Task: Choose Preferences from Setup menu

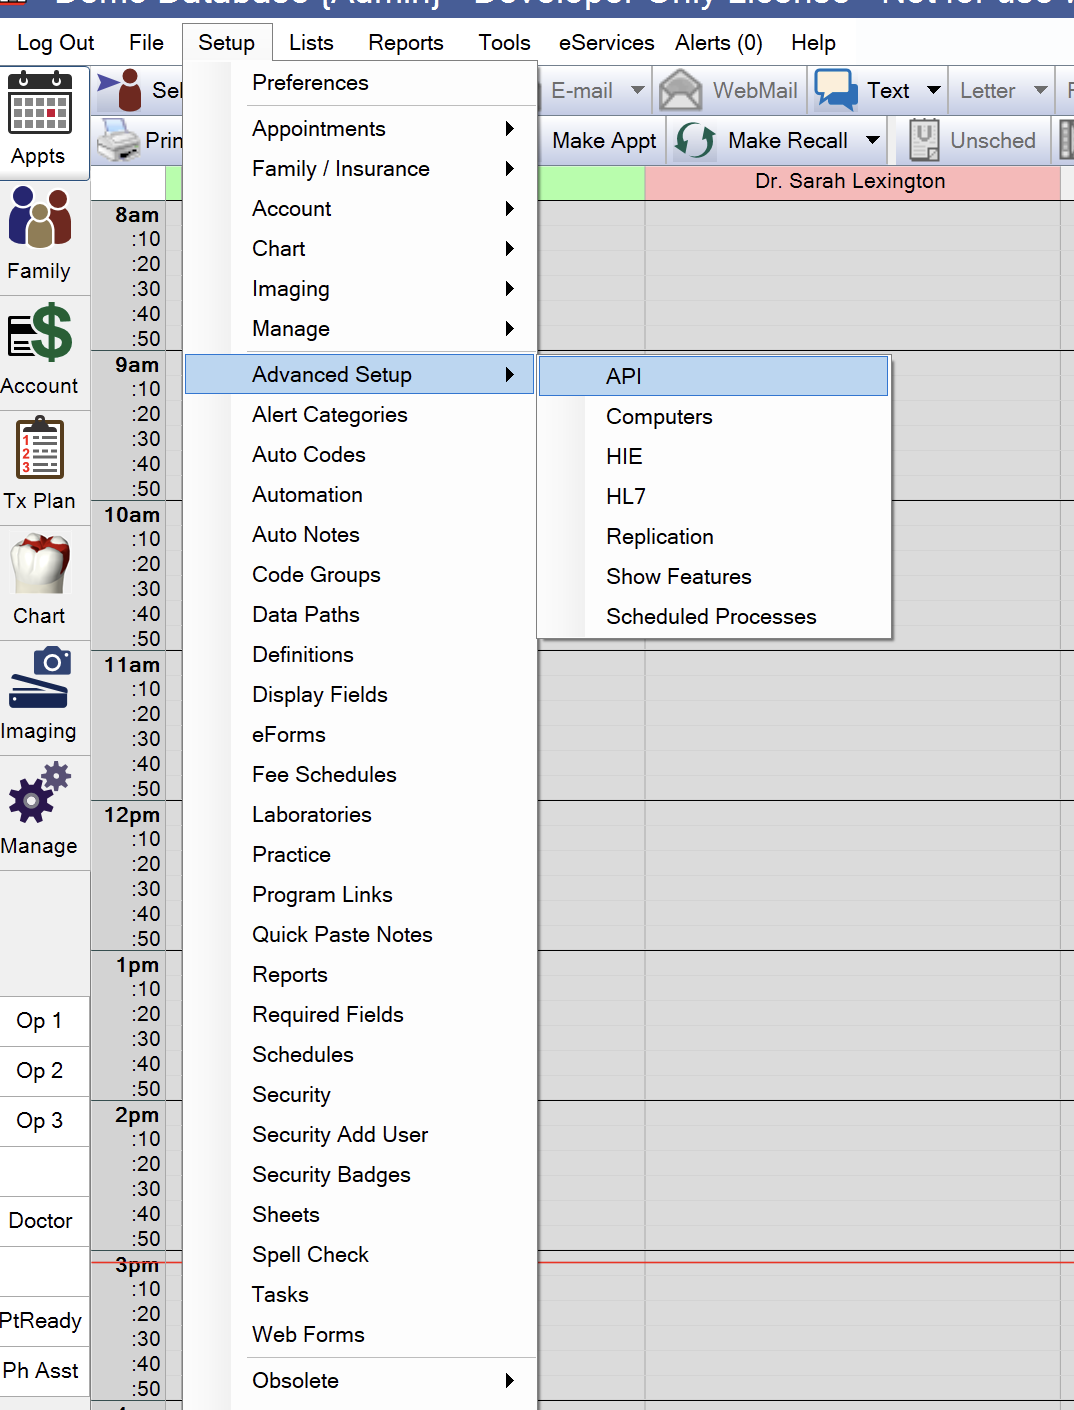Action: point(360,83)
